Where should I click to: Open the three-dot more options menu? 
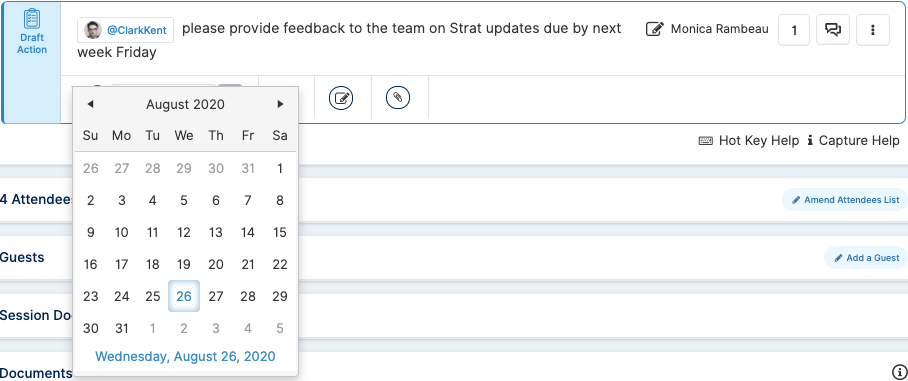click(x=873, y=30)
